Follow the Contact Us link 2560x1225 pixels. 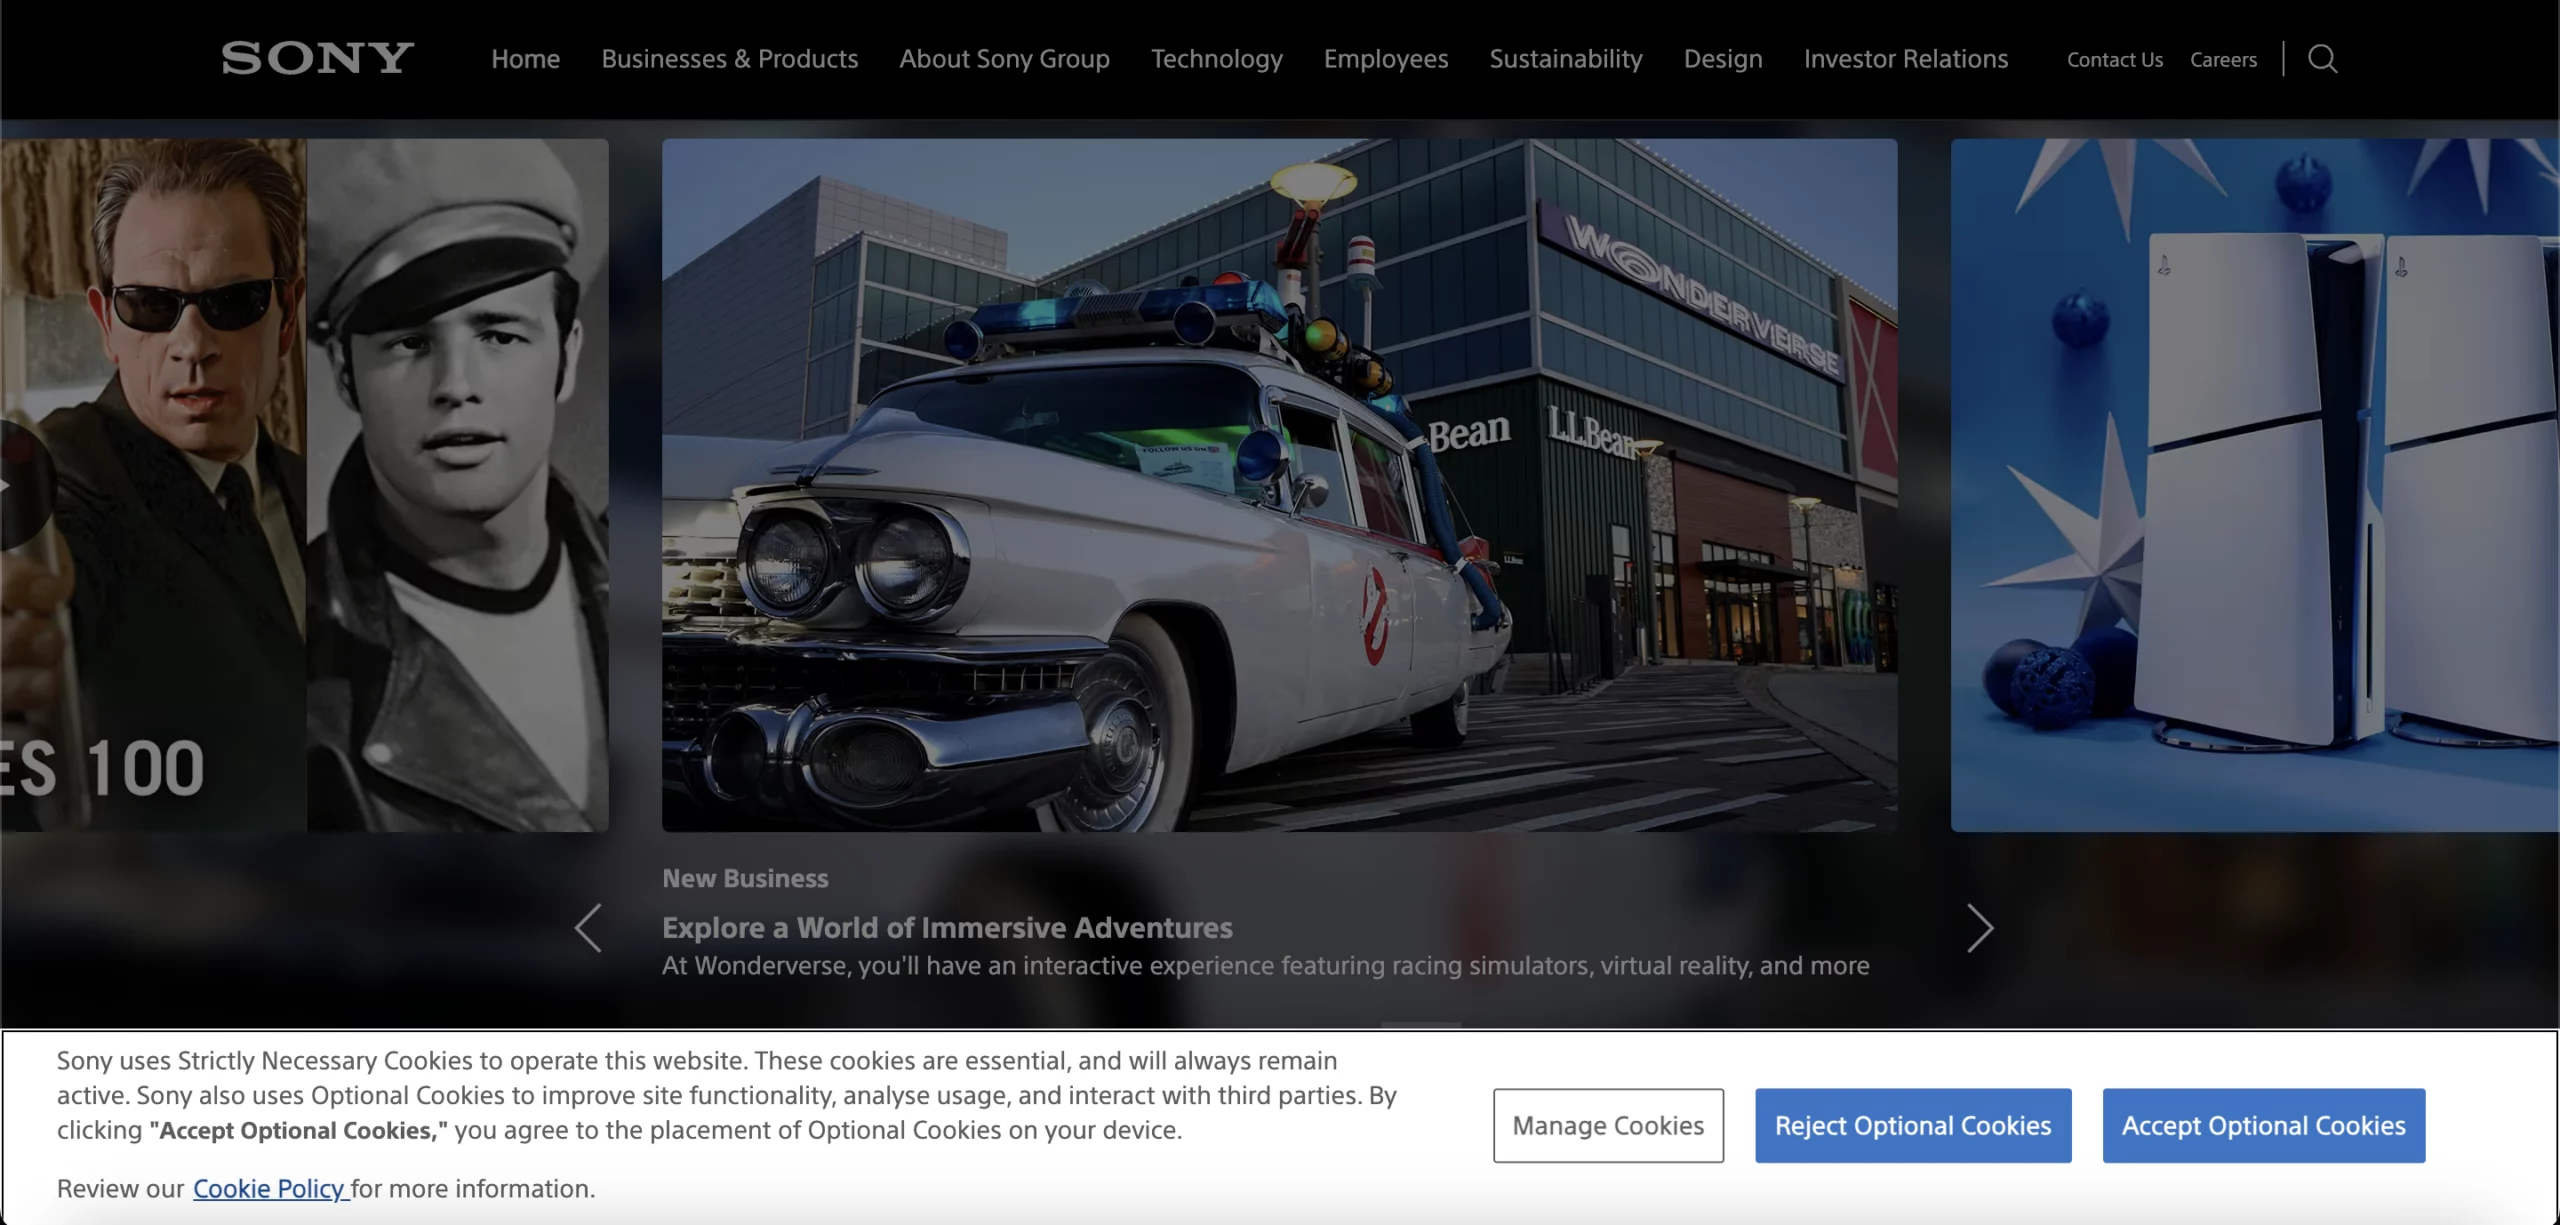(x=2114, y=60)
